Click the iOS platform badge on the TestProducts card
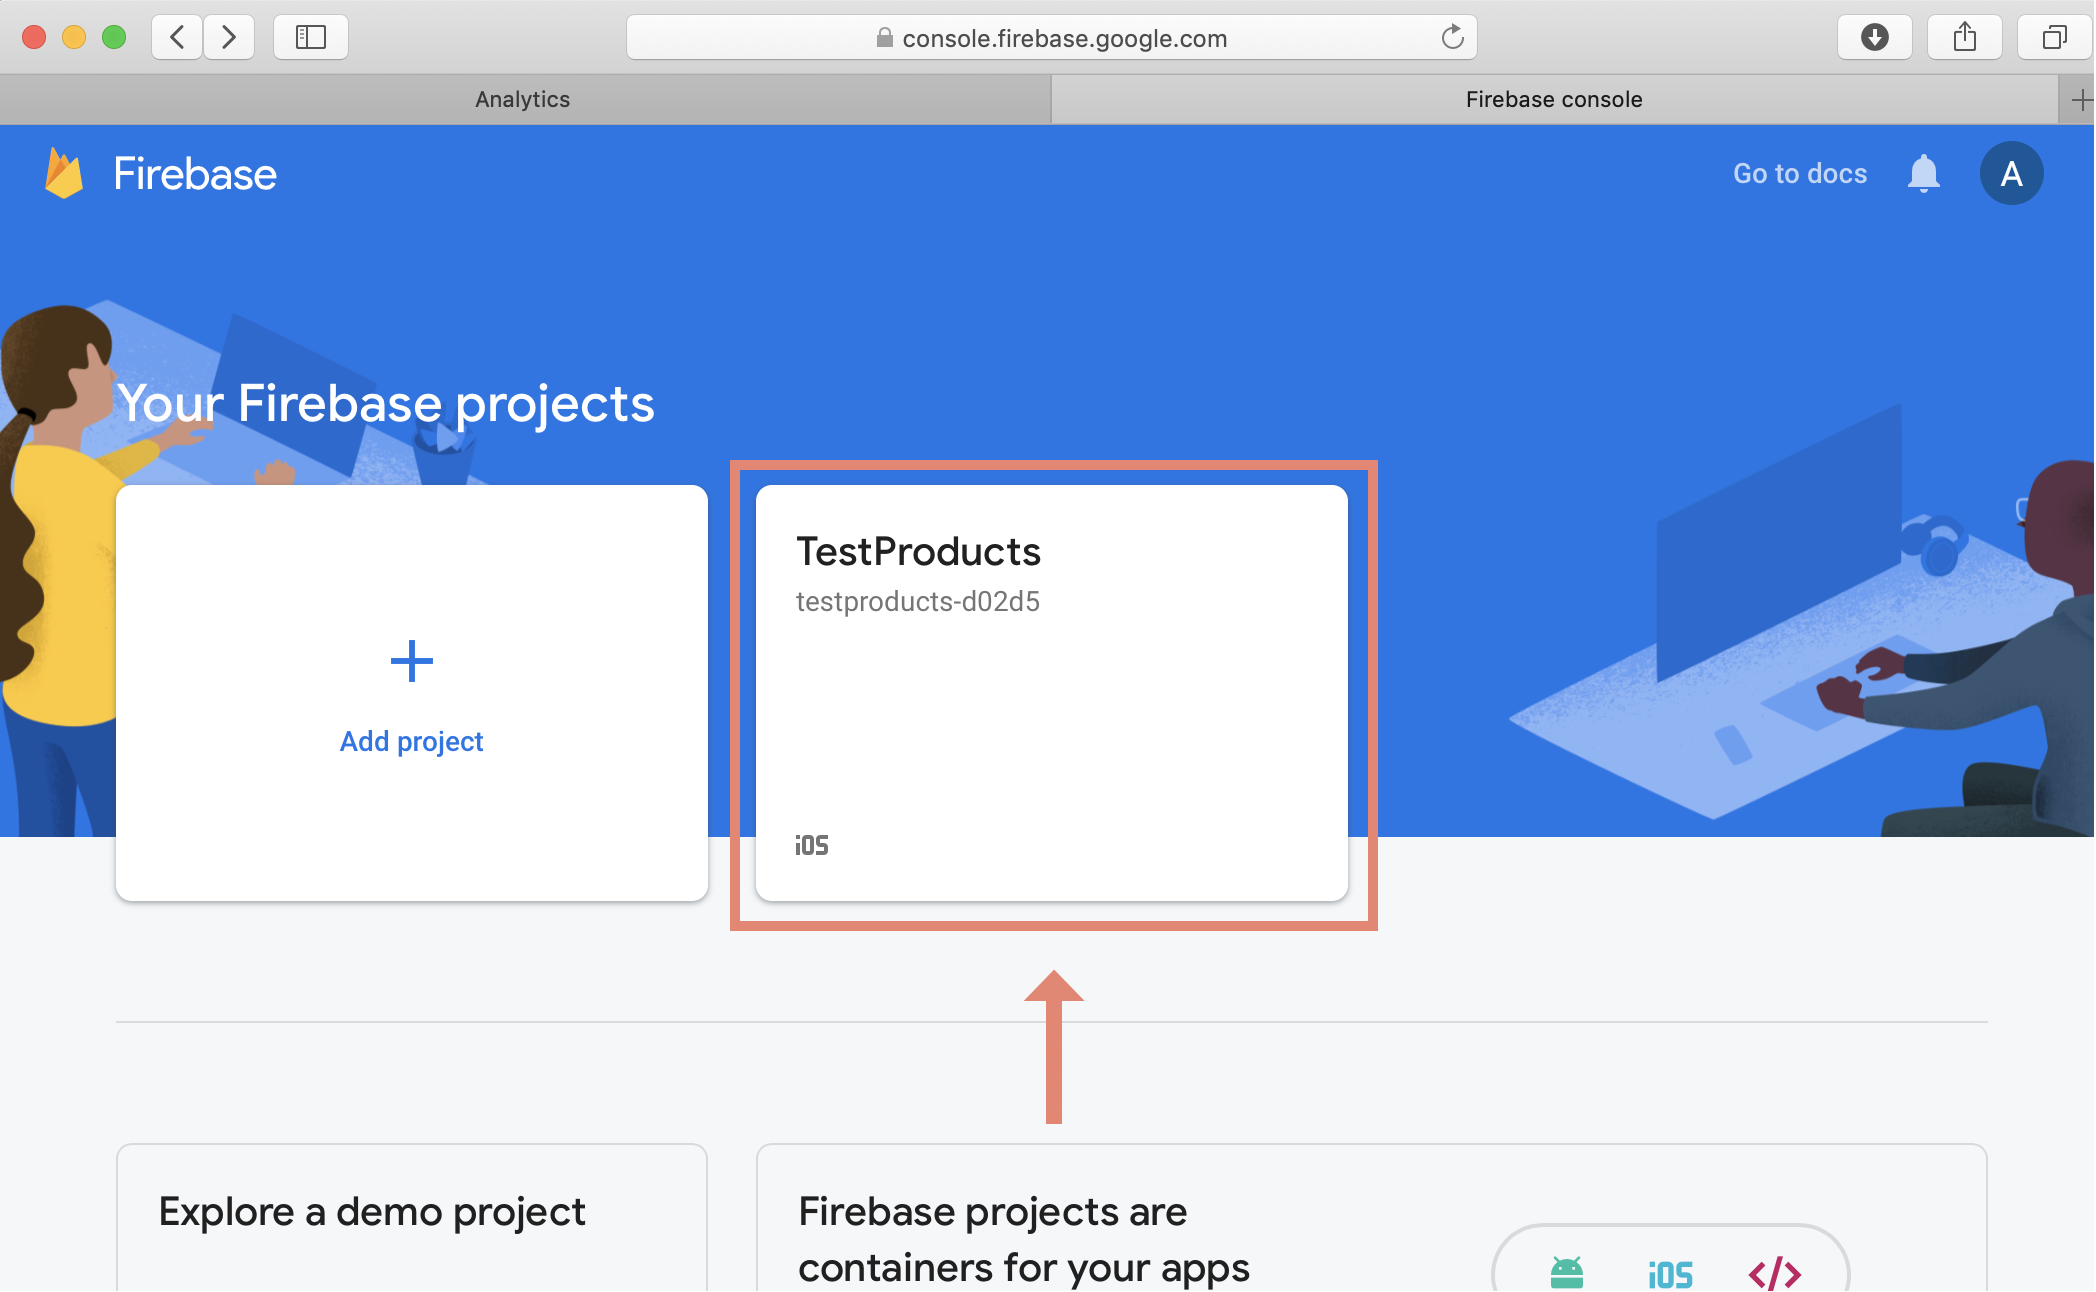This screenshot has height=1292, width=2096. (812, 846)
